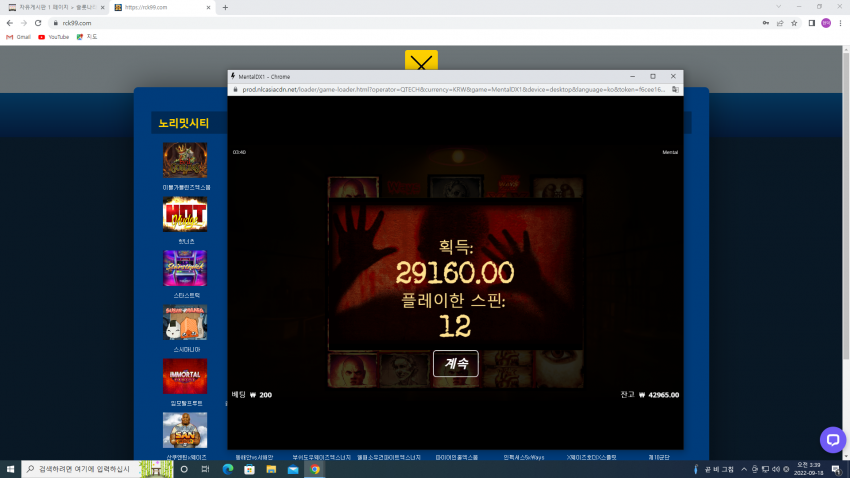Open Task View in taskbar
850x478 pixels.
coord(205,469)
